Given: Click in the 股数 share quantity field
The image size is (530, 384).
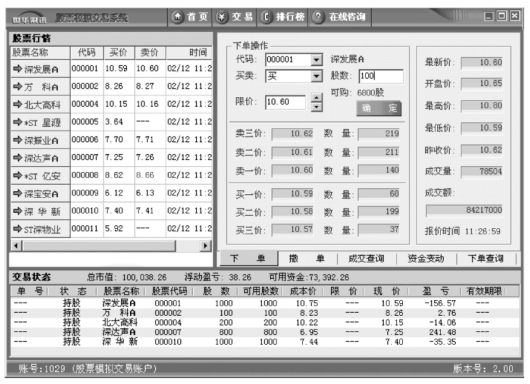Looking at the screenshot, I should coord(381,76).
